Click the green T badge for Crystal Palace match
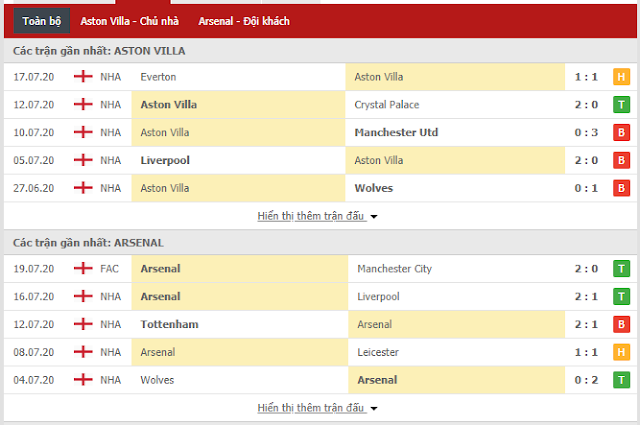Screen dimensions: 640x425 coord(621,105)
